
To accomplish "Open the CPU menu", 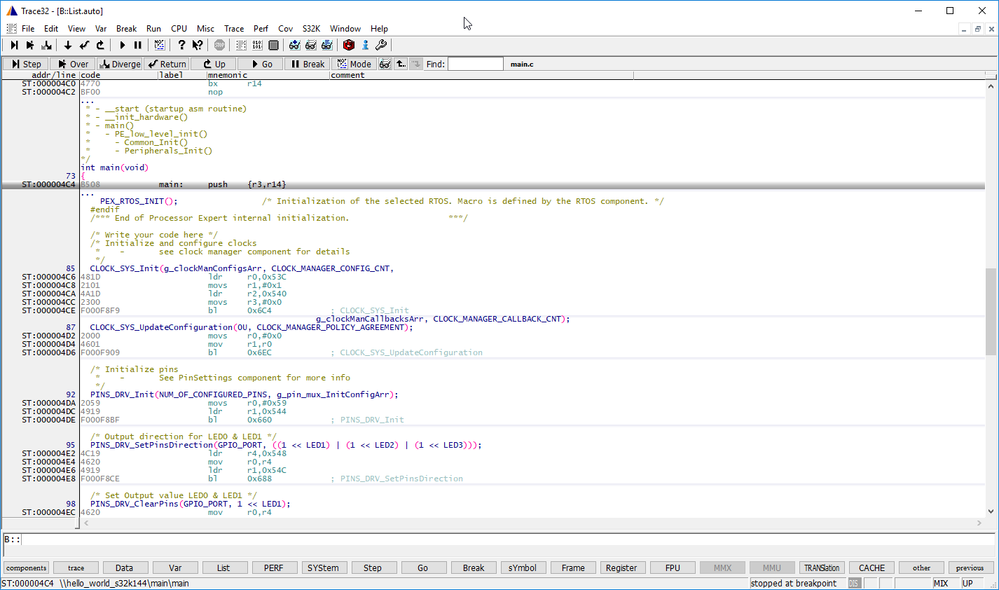I will point(179,29).
